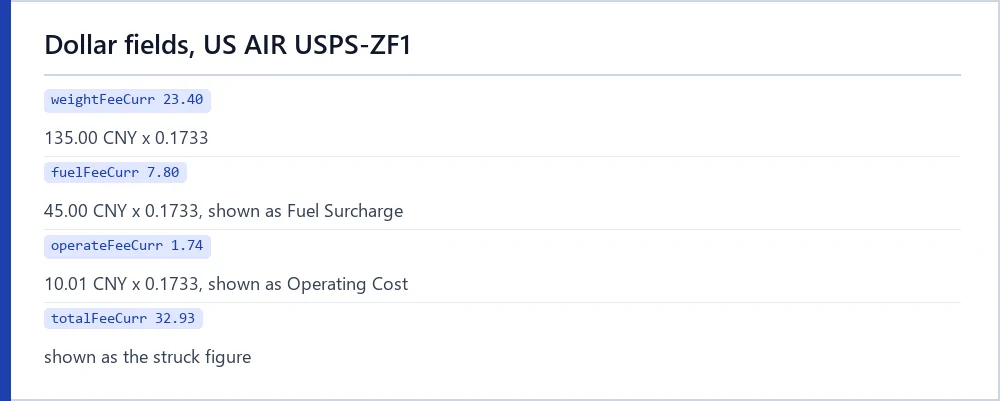Click the "Fuel Surcharge" phrase
This screenshot has height=401, width=1000.
point(344,210)
